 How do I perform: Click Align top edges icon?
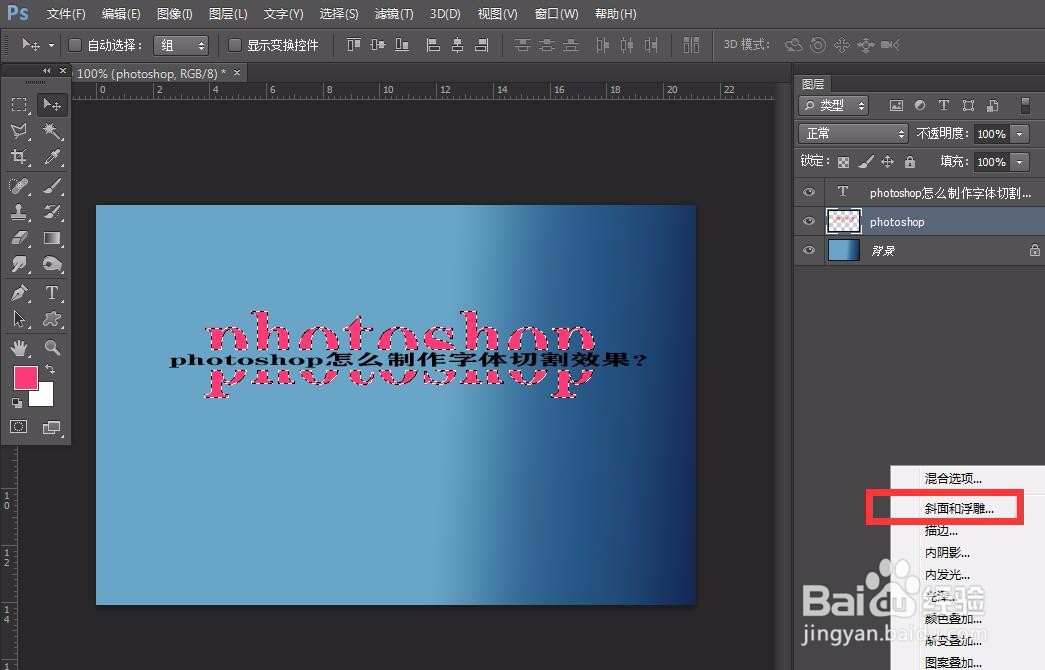coord(353,45)
